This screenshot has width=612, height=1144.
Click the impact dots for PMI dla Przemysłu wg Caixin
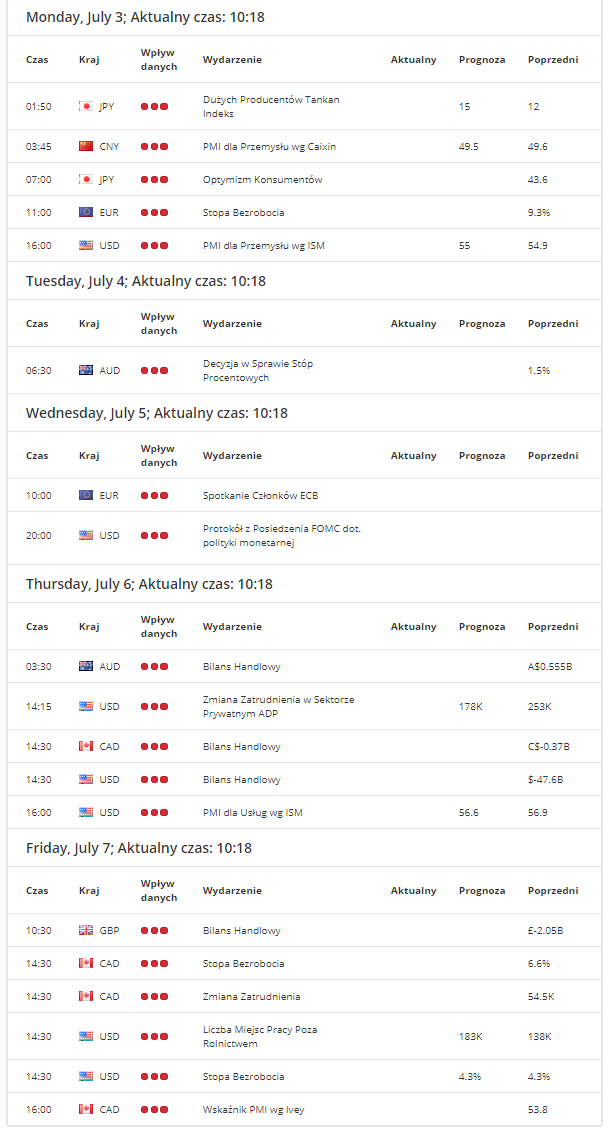coord(155,147)
